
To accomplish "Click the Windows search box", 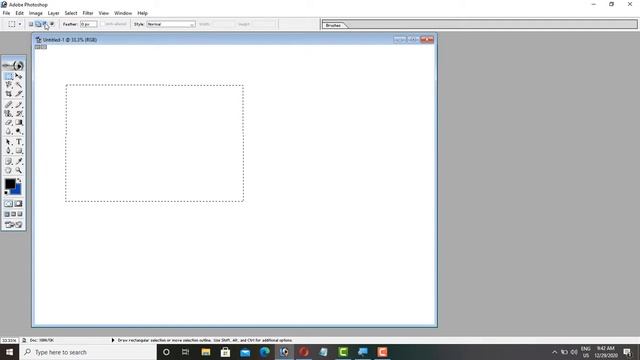I will tap(88, 352).
